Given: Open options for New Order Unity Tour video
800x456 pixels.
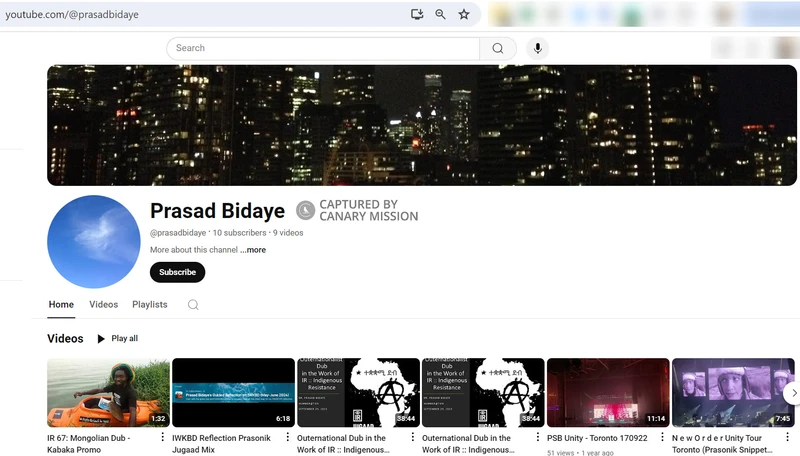Looking at the screenshot, I should coord(787,437).
